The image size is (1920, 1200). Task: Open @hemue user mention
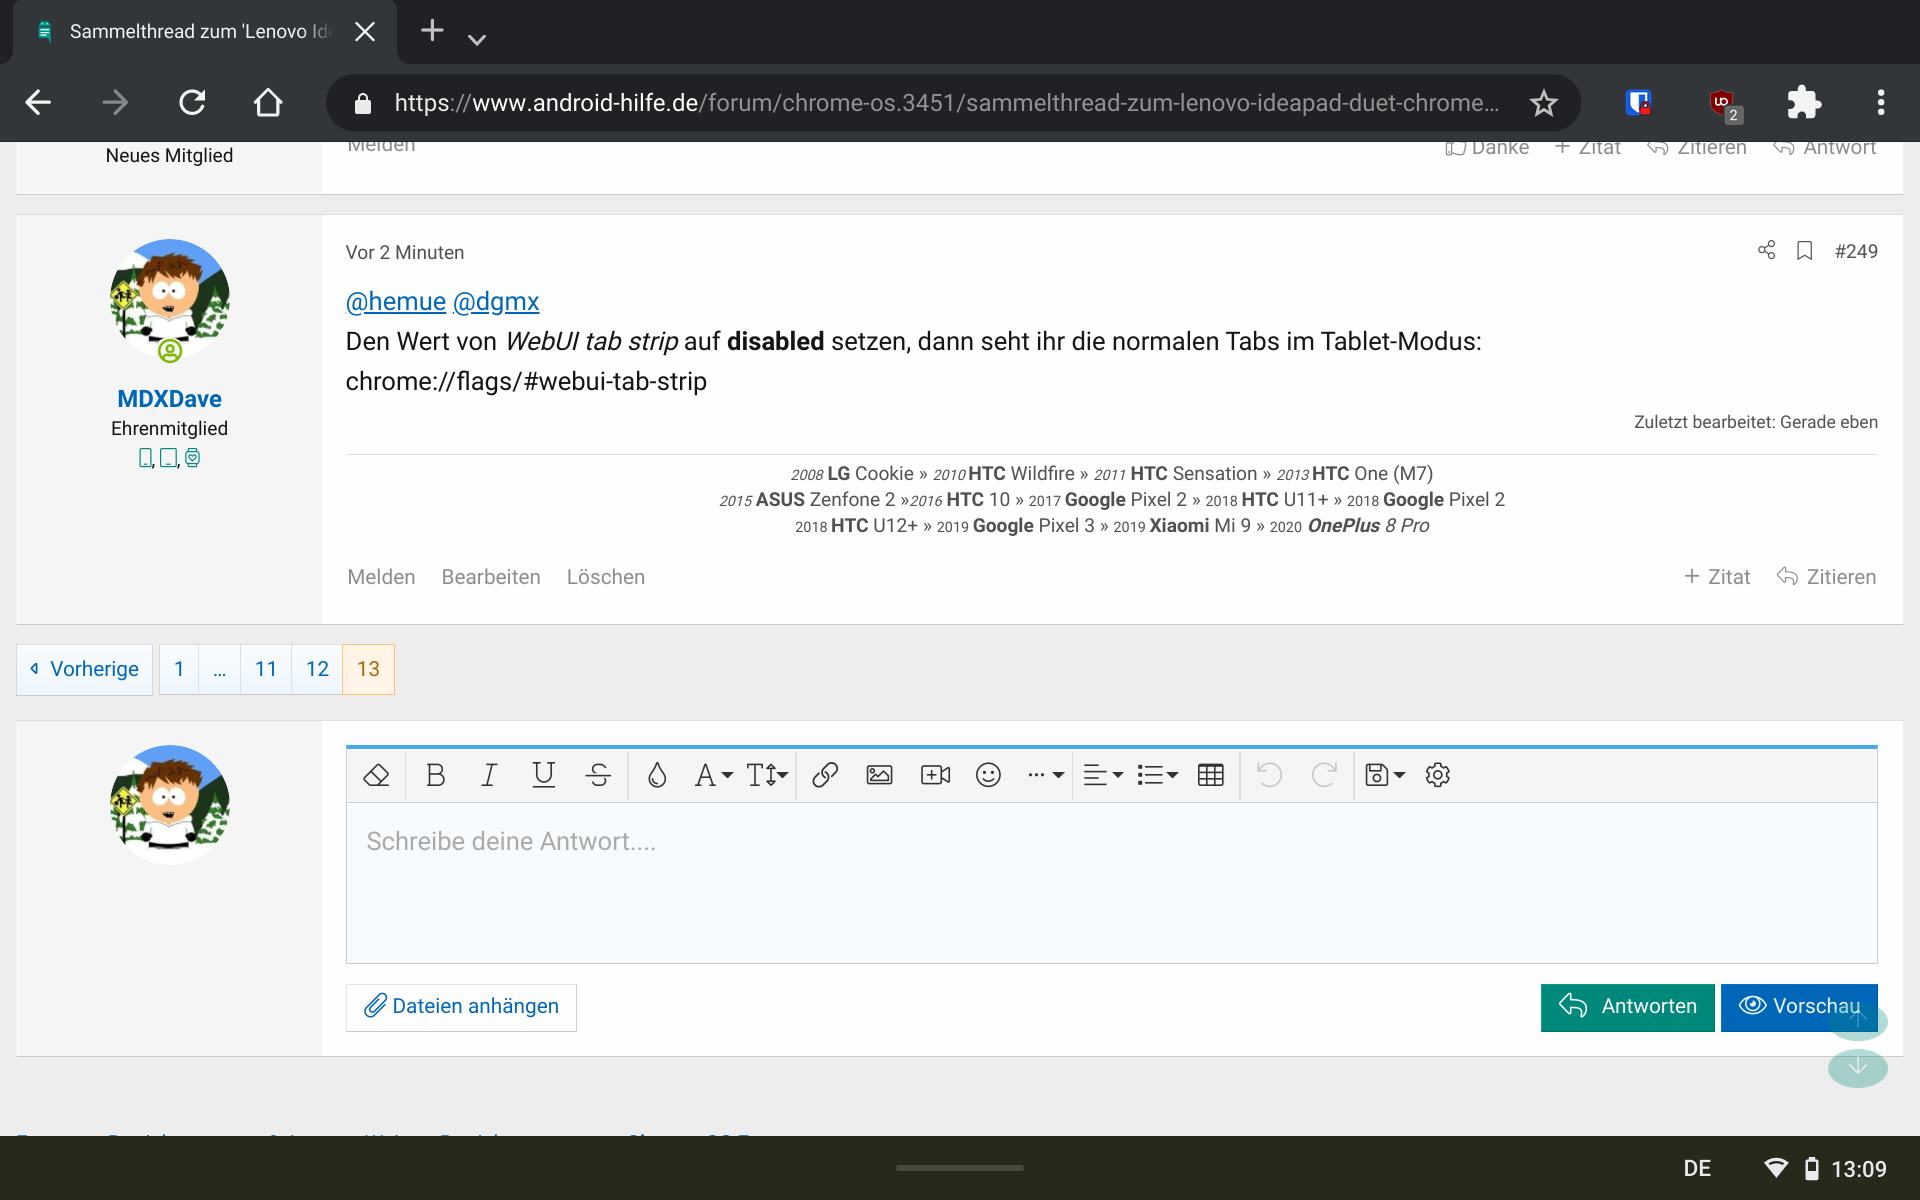point(396,301)
